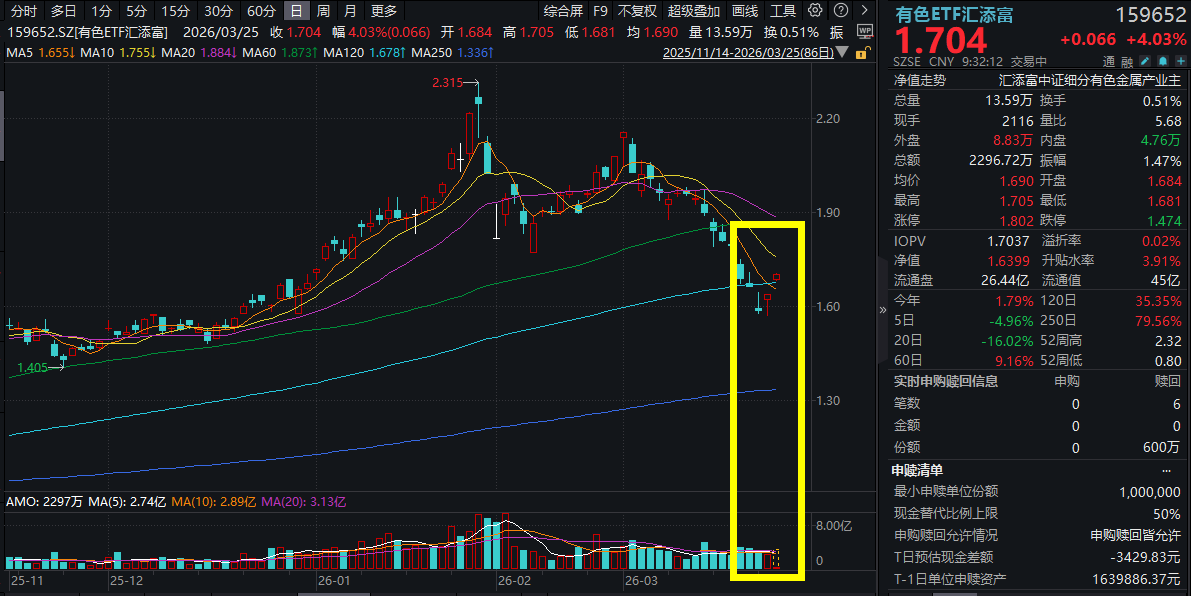This screenshot has height=596, width=1191.
Task: Open the settings gear icon in the toolbar
Action: [x=815, y=11]
